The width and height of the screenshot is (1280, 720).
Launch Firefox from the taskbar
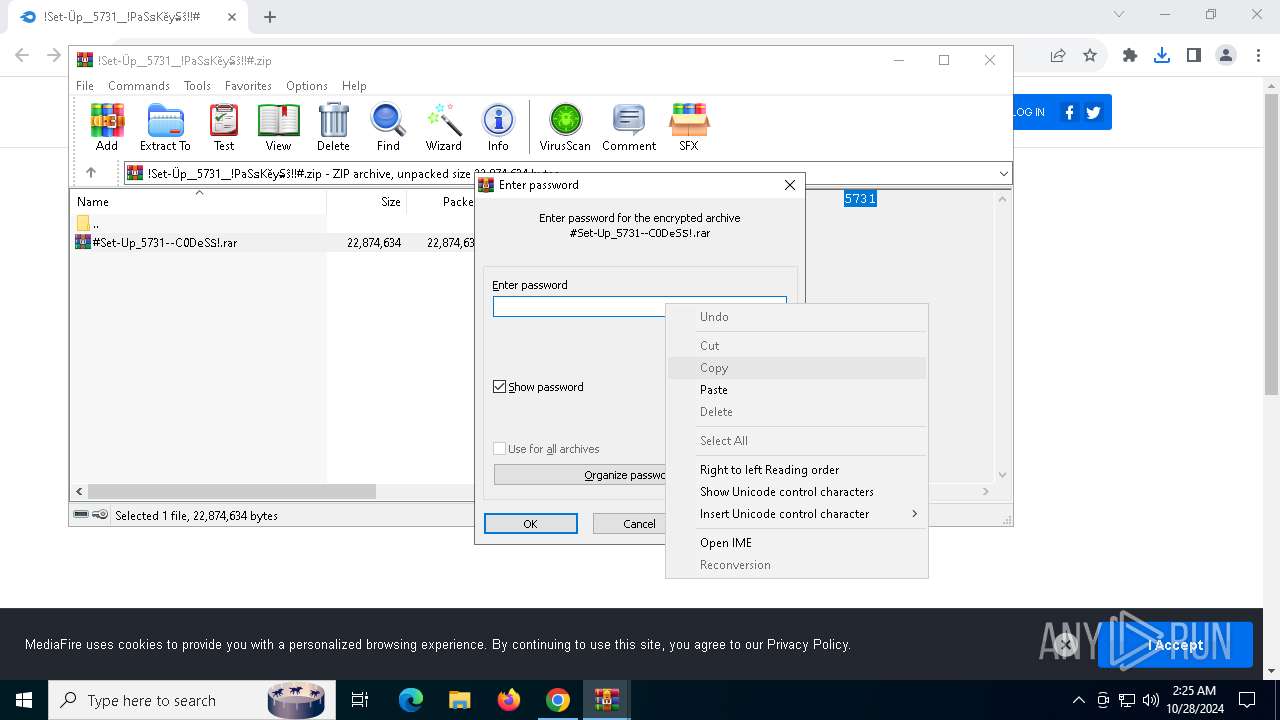coord(509,700)
